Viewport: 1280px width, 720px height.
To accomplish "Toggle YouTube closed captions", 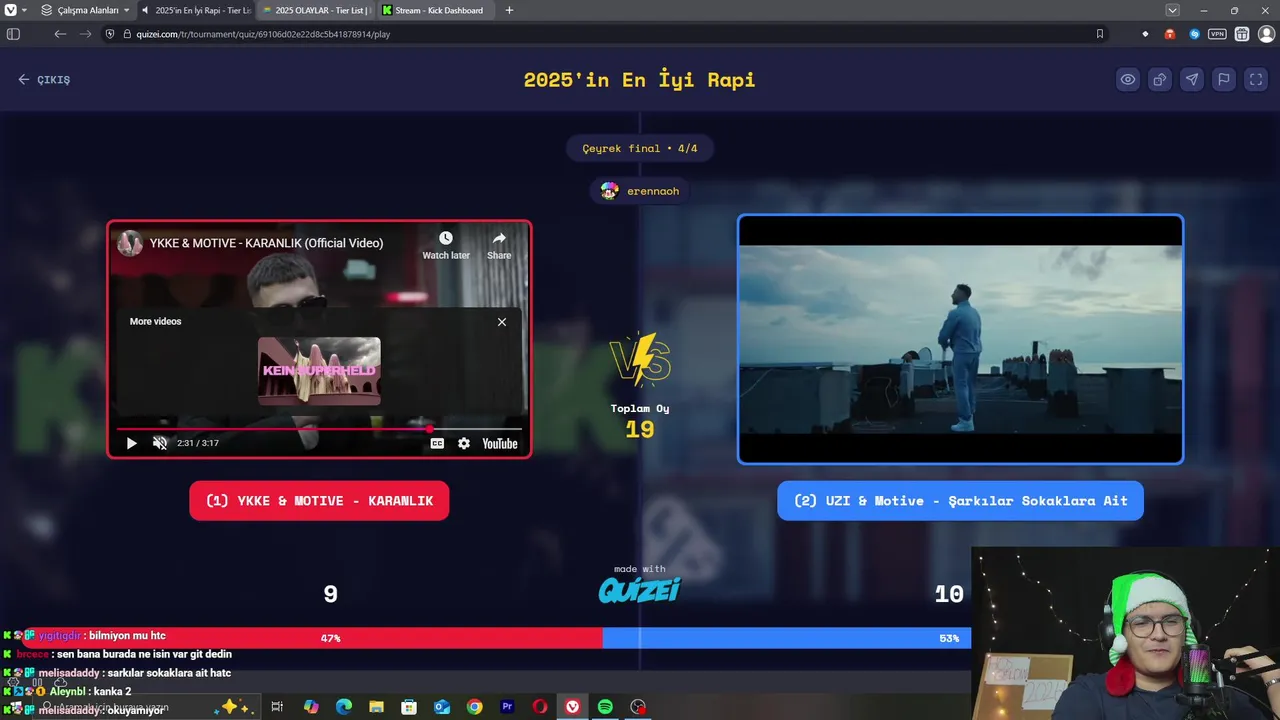I will click(437, 443).
